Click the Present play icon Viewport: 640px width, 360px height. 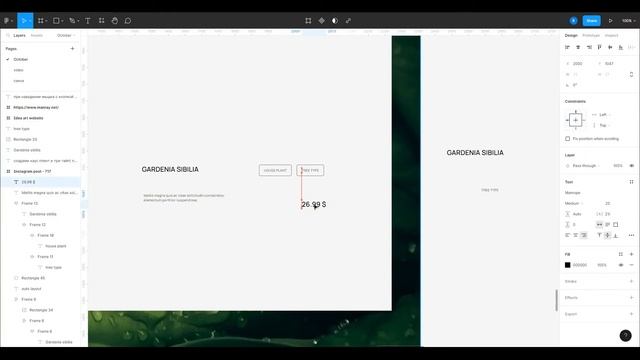[x=611, y=20]
